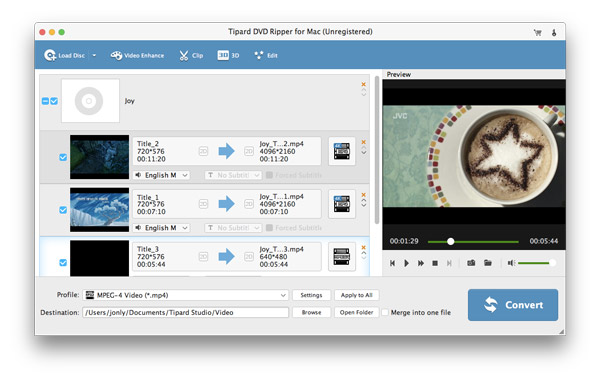Uncheck the Title_2 checkbox
Viewport: 600px width, 382px height.
pyautogui.click(x=63, y=157)
